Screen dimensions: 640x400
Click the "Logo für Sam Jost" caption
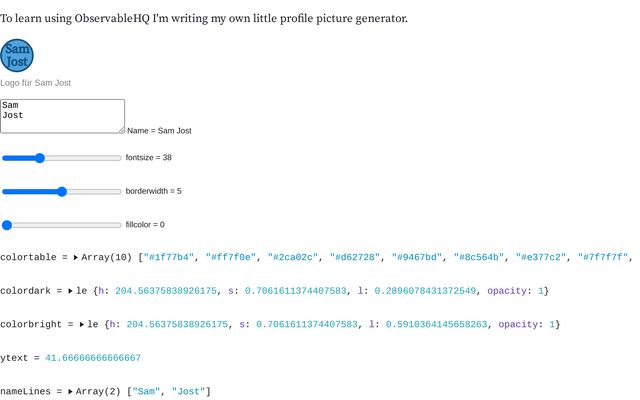click(36, 83)
